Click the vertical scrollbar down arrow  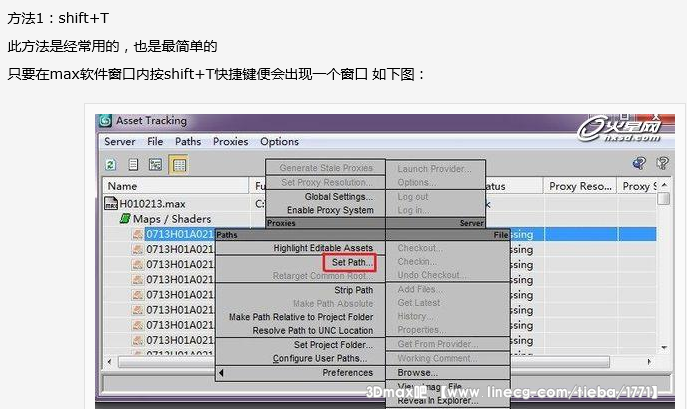coord(664,348)
